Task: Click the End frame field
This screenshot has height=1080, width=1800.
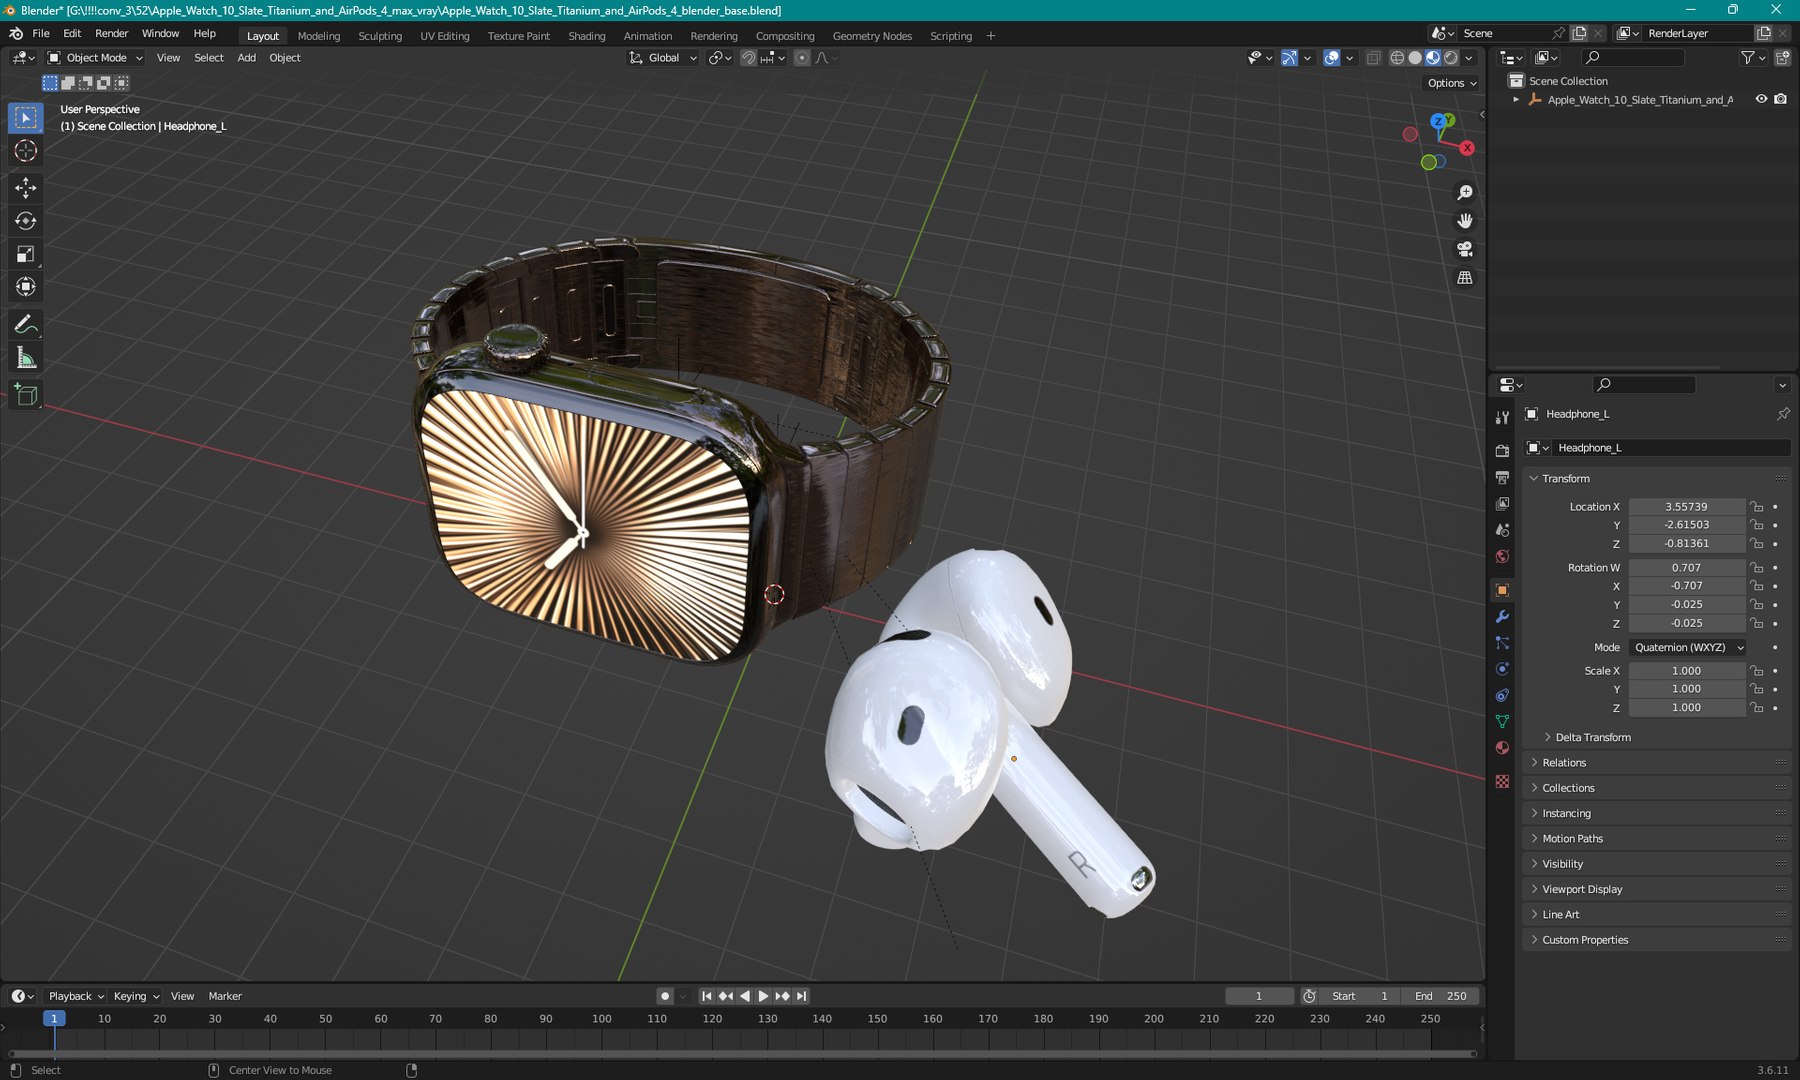Action: click(x=1441, y=996)
